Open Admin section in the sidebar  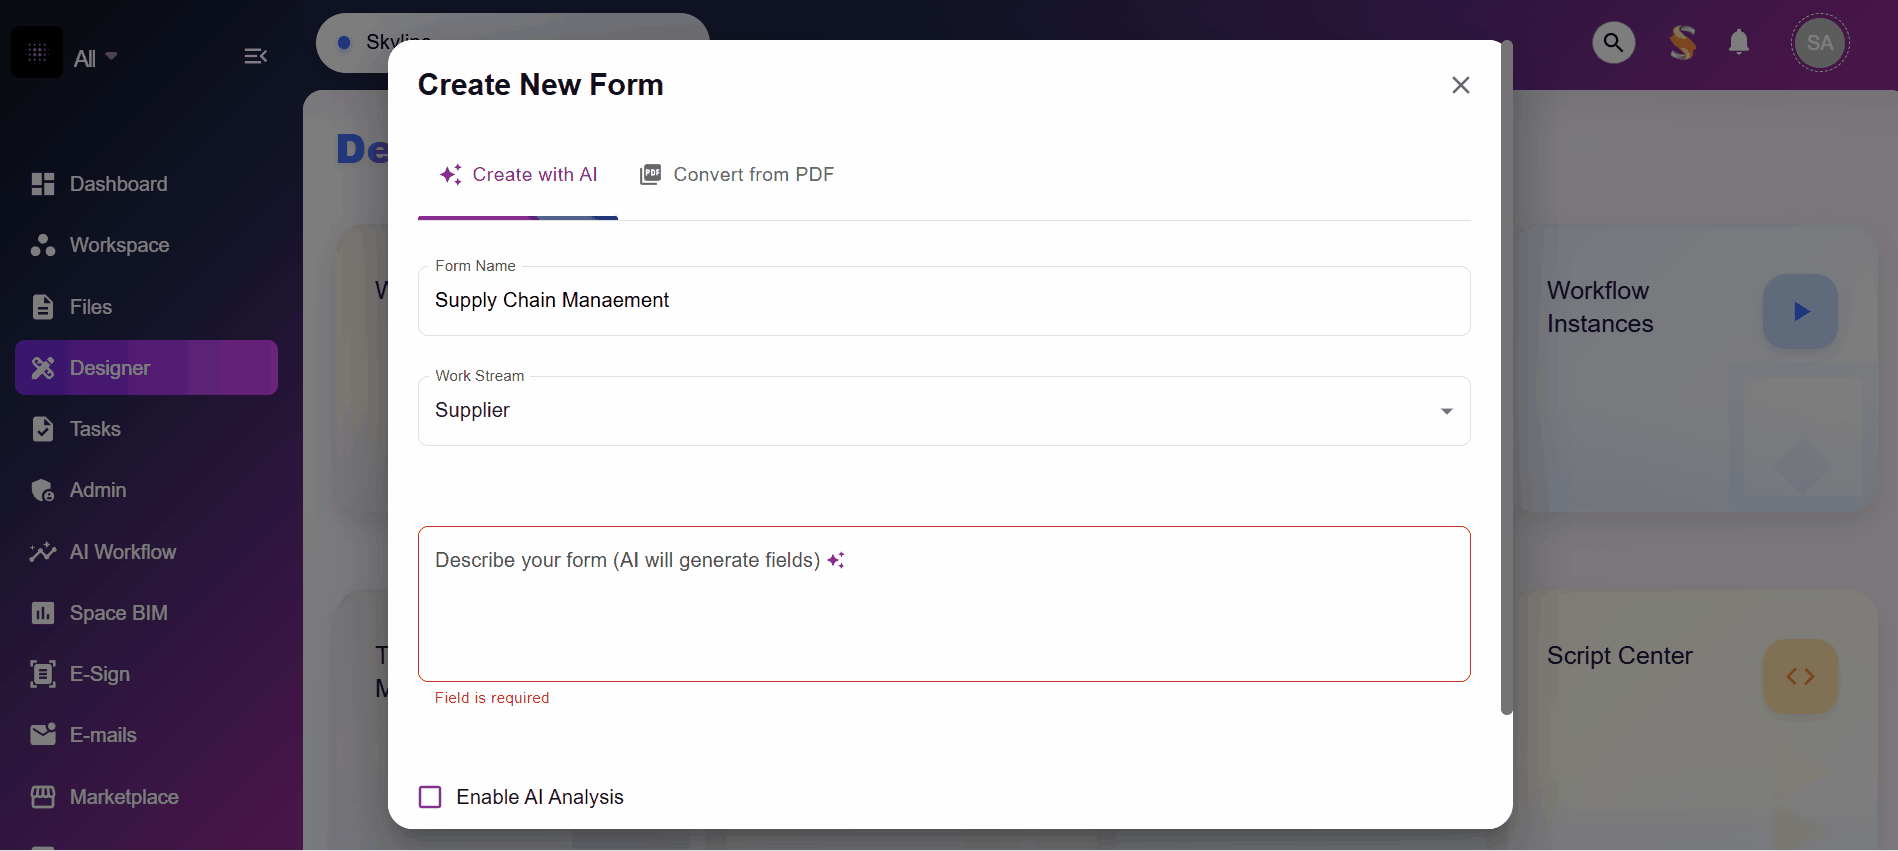point(146,490)
